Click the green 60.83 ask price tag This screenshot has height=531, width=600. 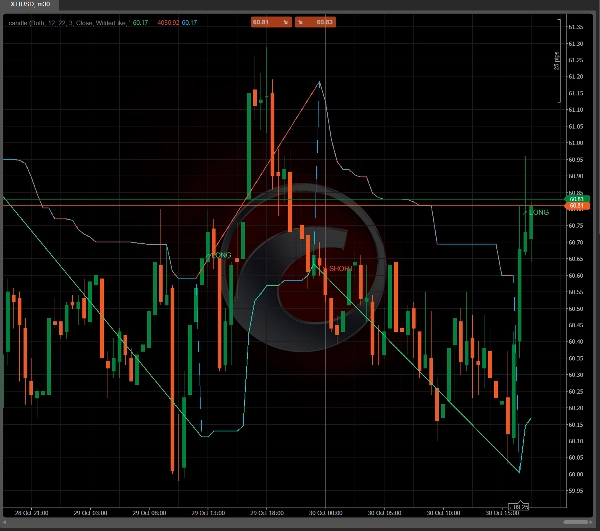(x=577, y=199)
